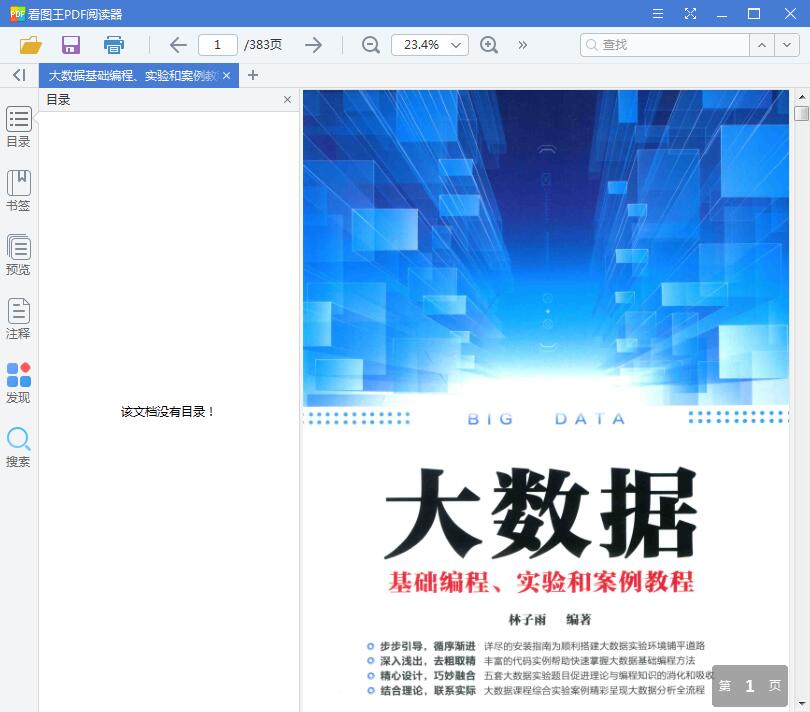Close the PDF reader window
Screen dimensions: 810x712
click(x=790, y=13)
